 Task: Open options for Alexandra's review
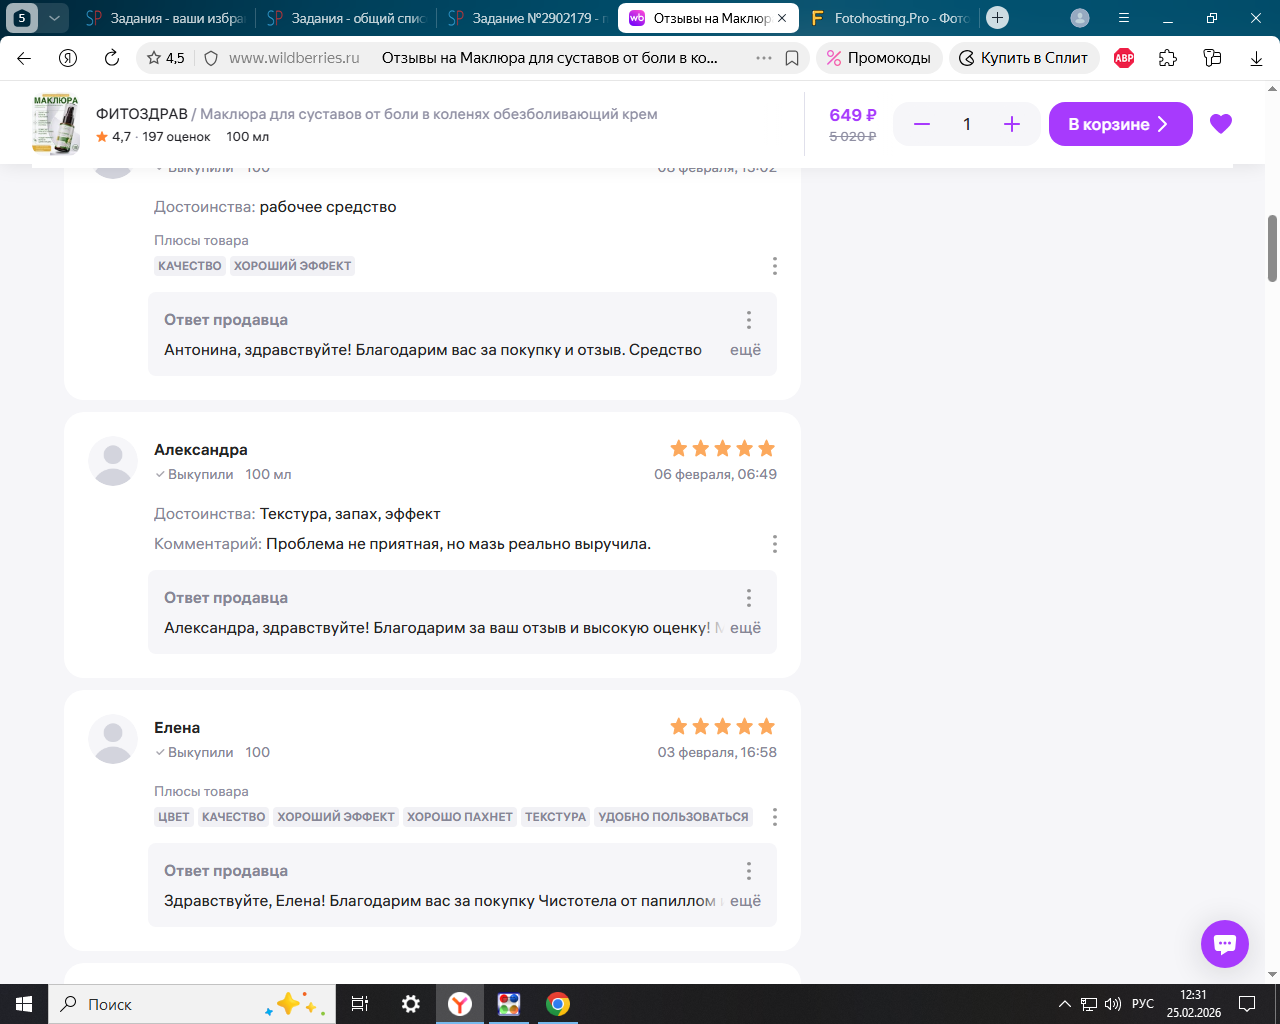[x=775, y=544]
